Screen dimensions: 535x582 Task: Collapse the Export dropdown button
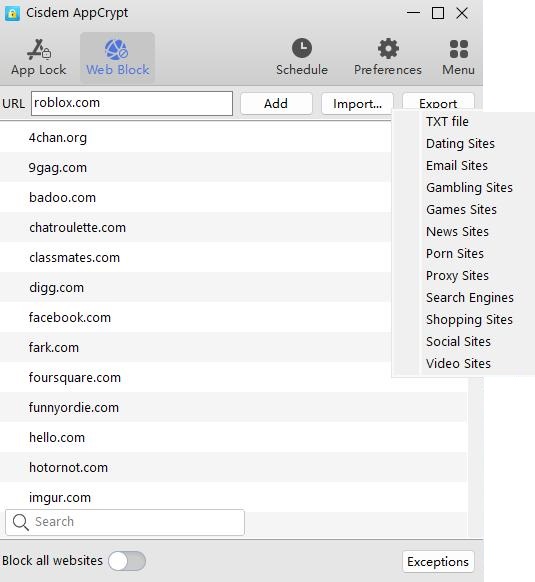(438, 102)
